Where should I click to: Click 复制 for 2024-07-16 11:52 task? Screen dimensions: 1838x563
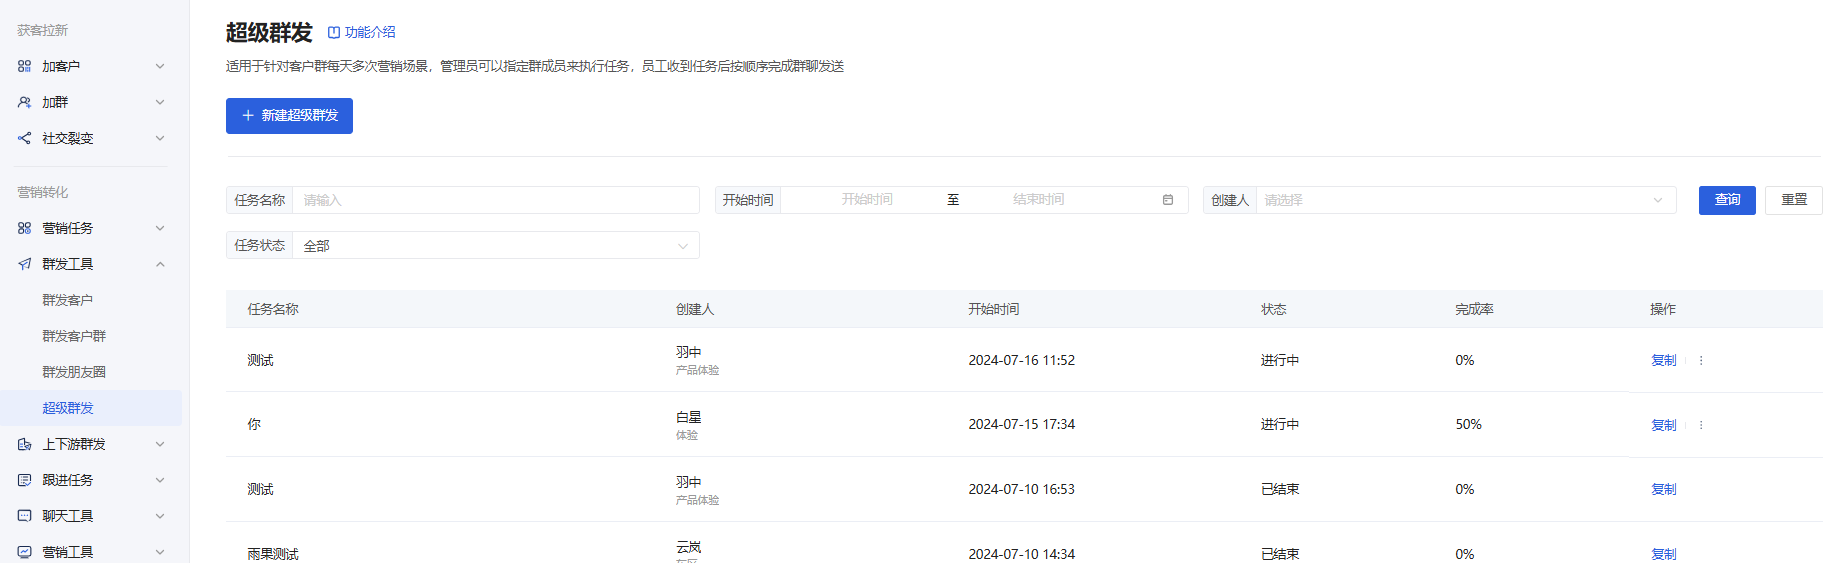[x=1664, y=360]
